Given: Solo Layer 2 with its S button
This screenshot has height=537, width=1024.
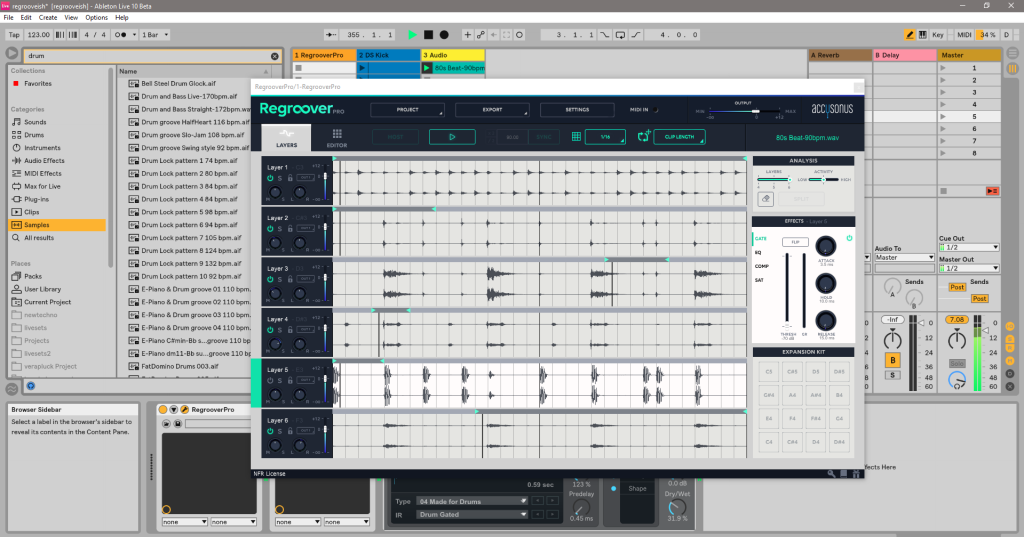Looking at the screenshot, I should [280, 229].
